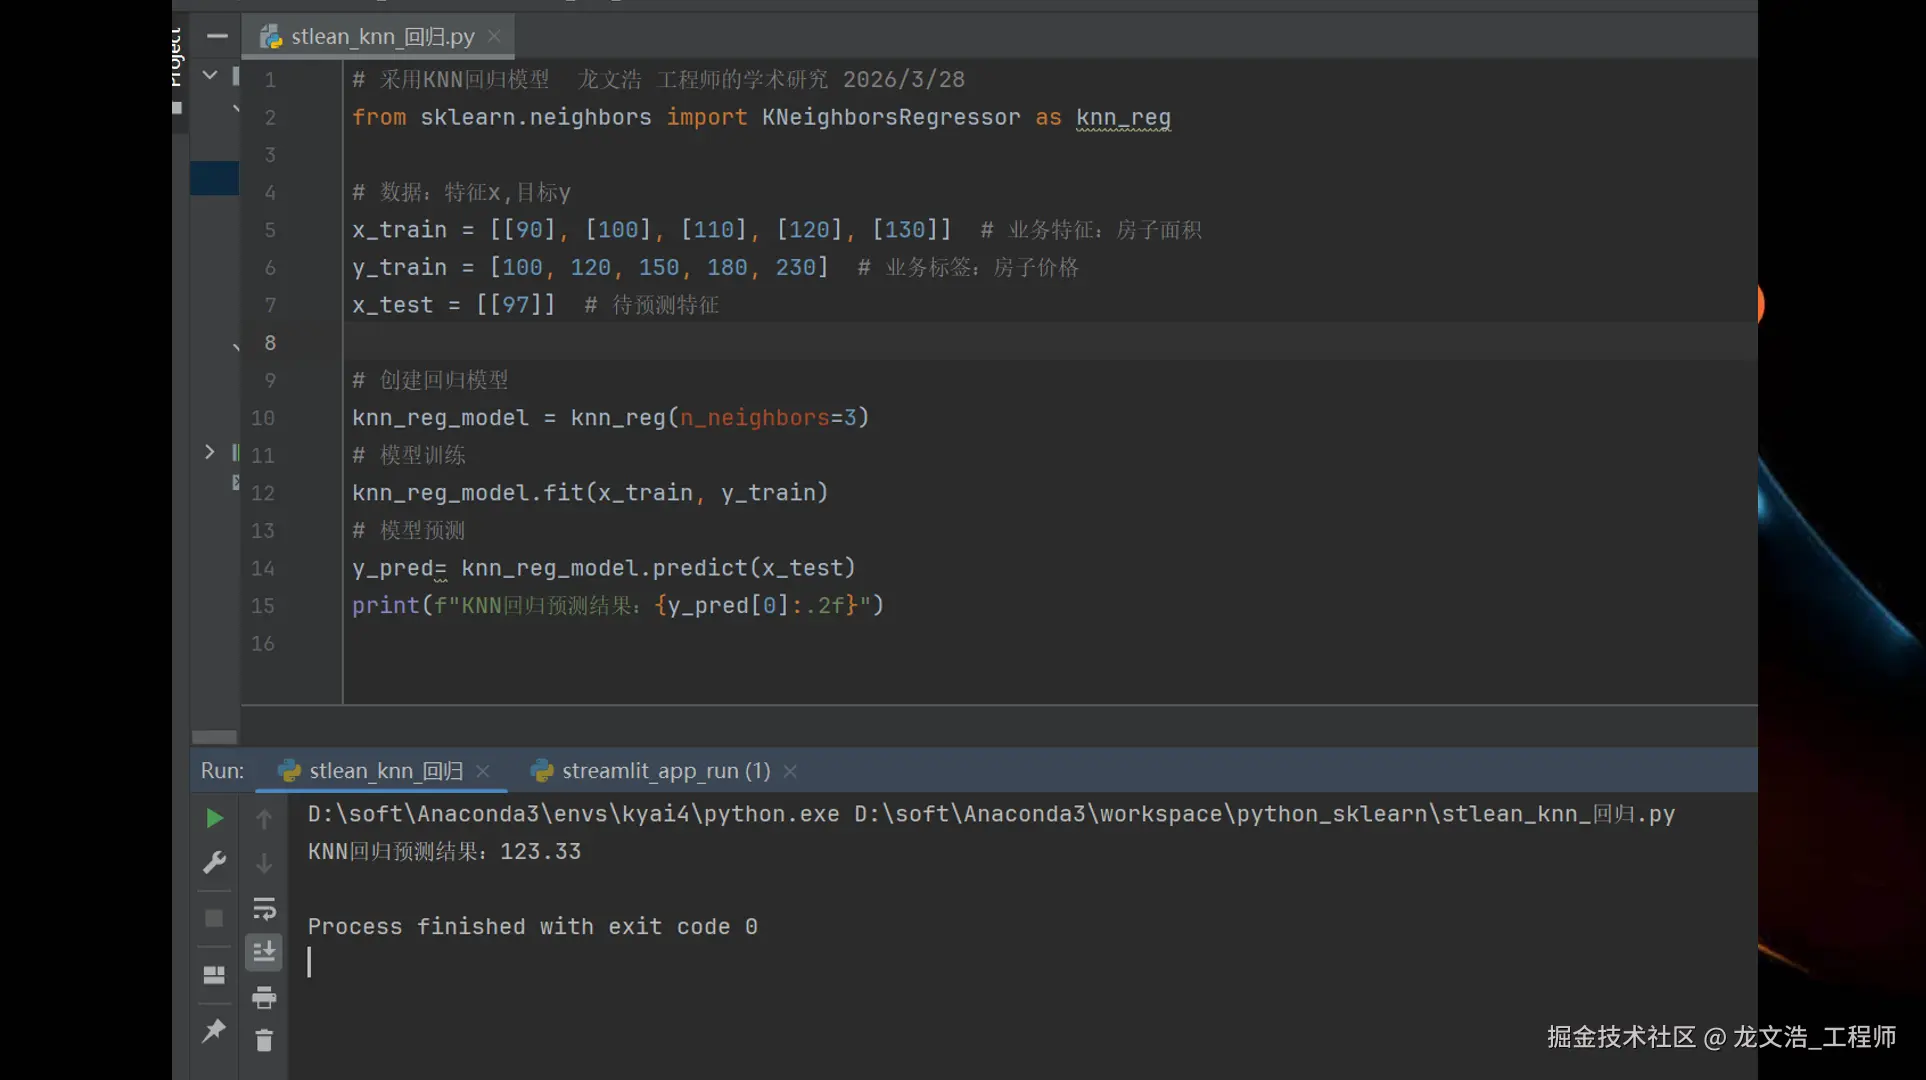
Task: Toggle soft-wrap in the Run console
Action: [264, 908]
